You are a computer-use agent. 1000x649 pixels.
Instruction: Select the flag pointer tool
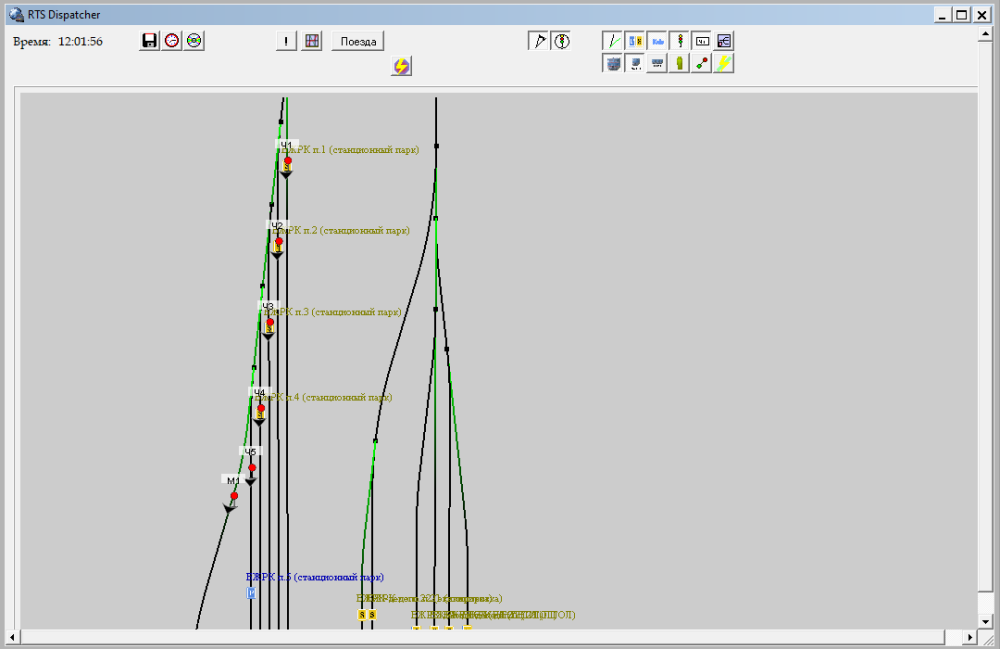[538, 41]
